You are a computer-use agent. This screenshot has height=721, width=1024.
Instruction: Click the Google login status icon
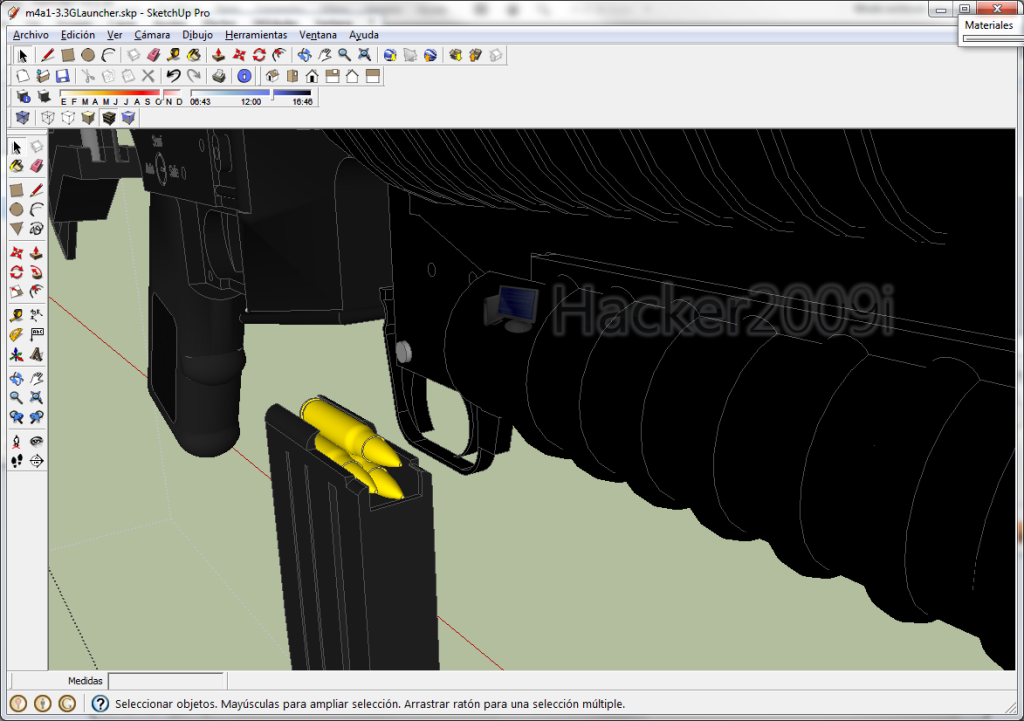67,703
